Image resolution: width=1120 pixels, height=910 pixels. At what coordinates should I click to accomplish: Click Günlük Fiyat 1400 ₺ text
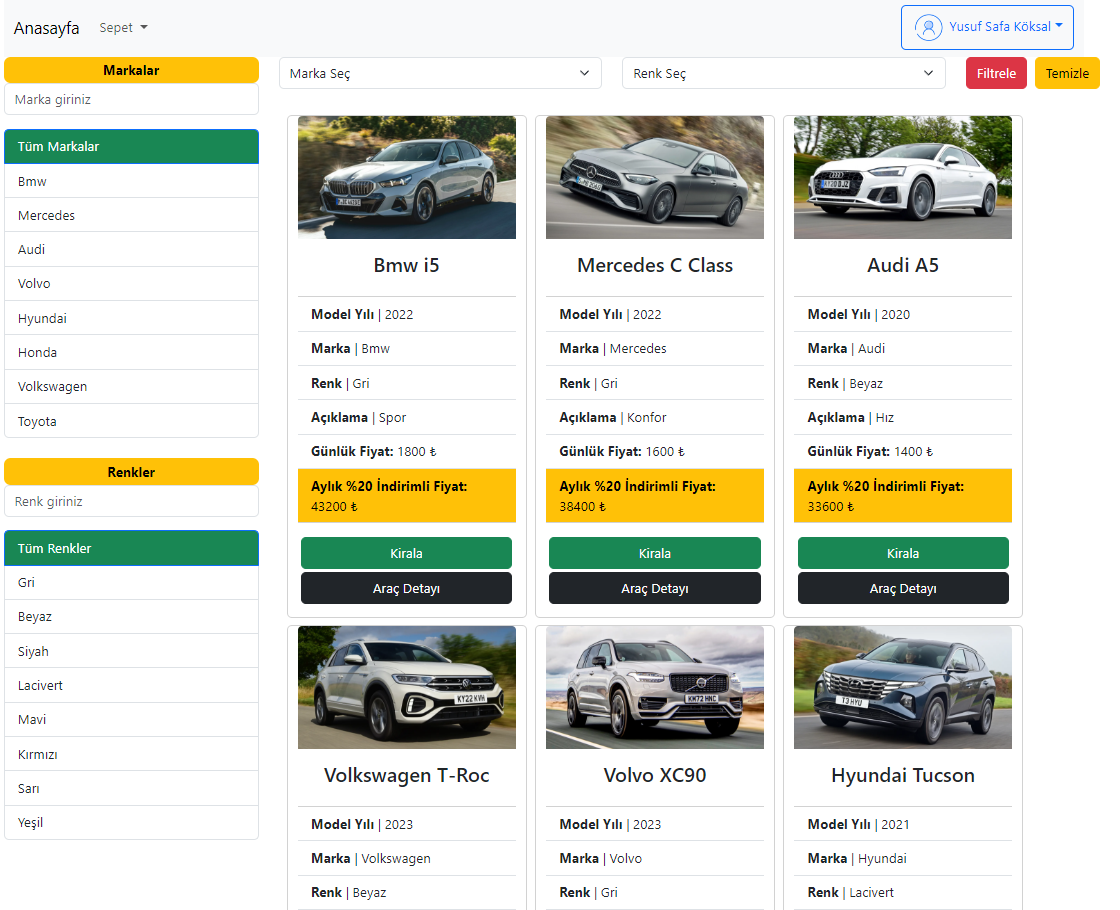tap(870, 451)
